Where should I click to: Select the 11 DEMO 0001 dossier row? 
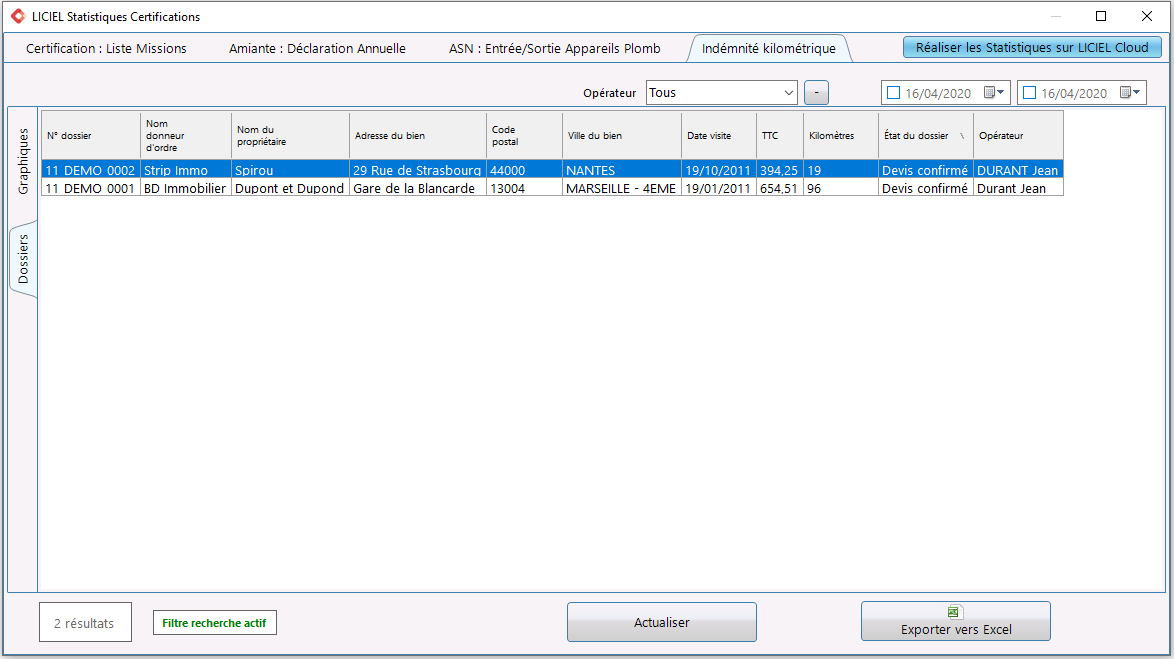[553, 188]
